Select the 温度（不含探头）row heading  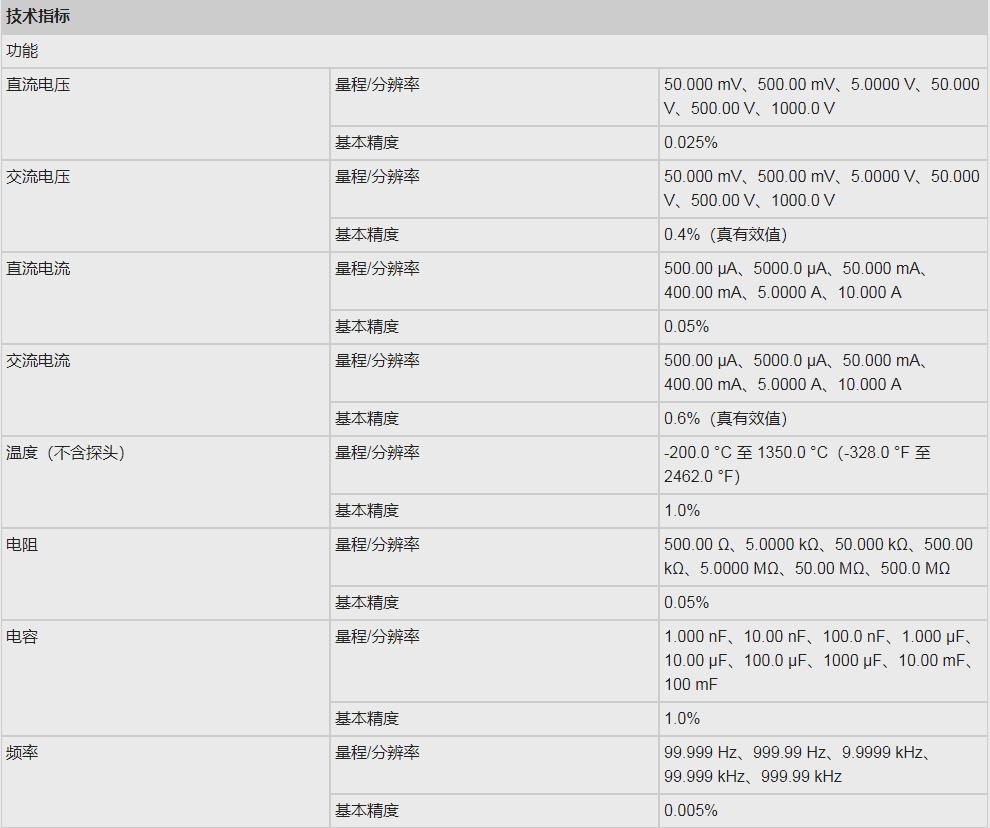tap(66, 453)
